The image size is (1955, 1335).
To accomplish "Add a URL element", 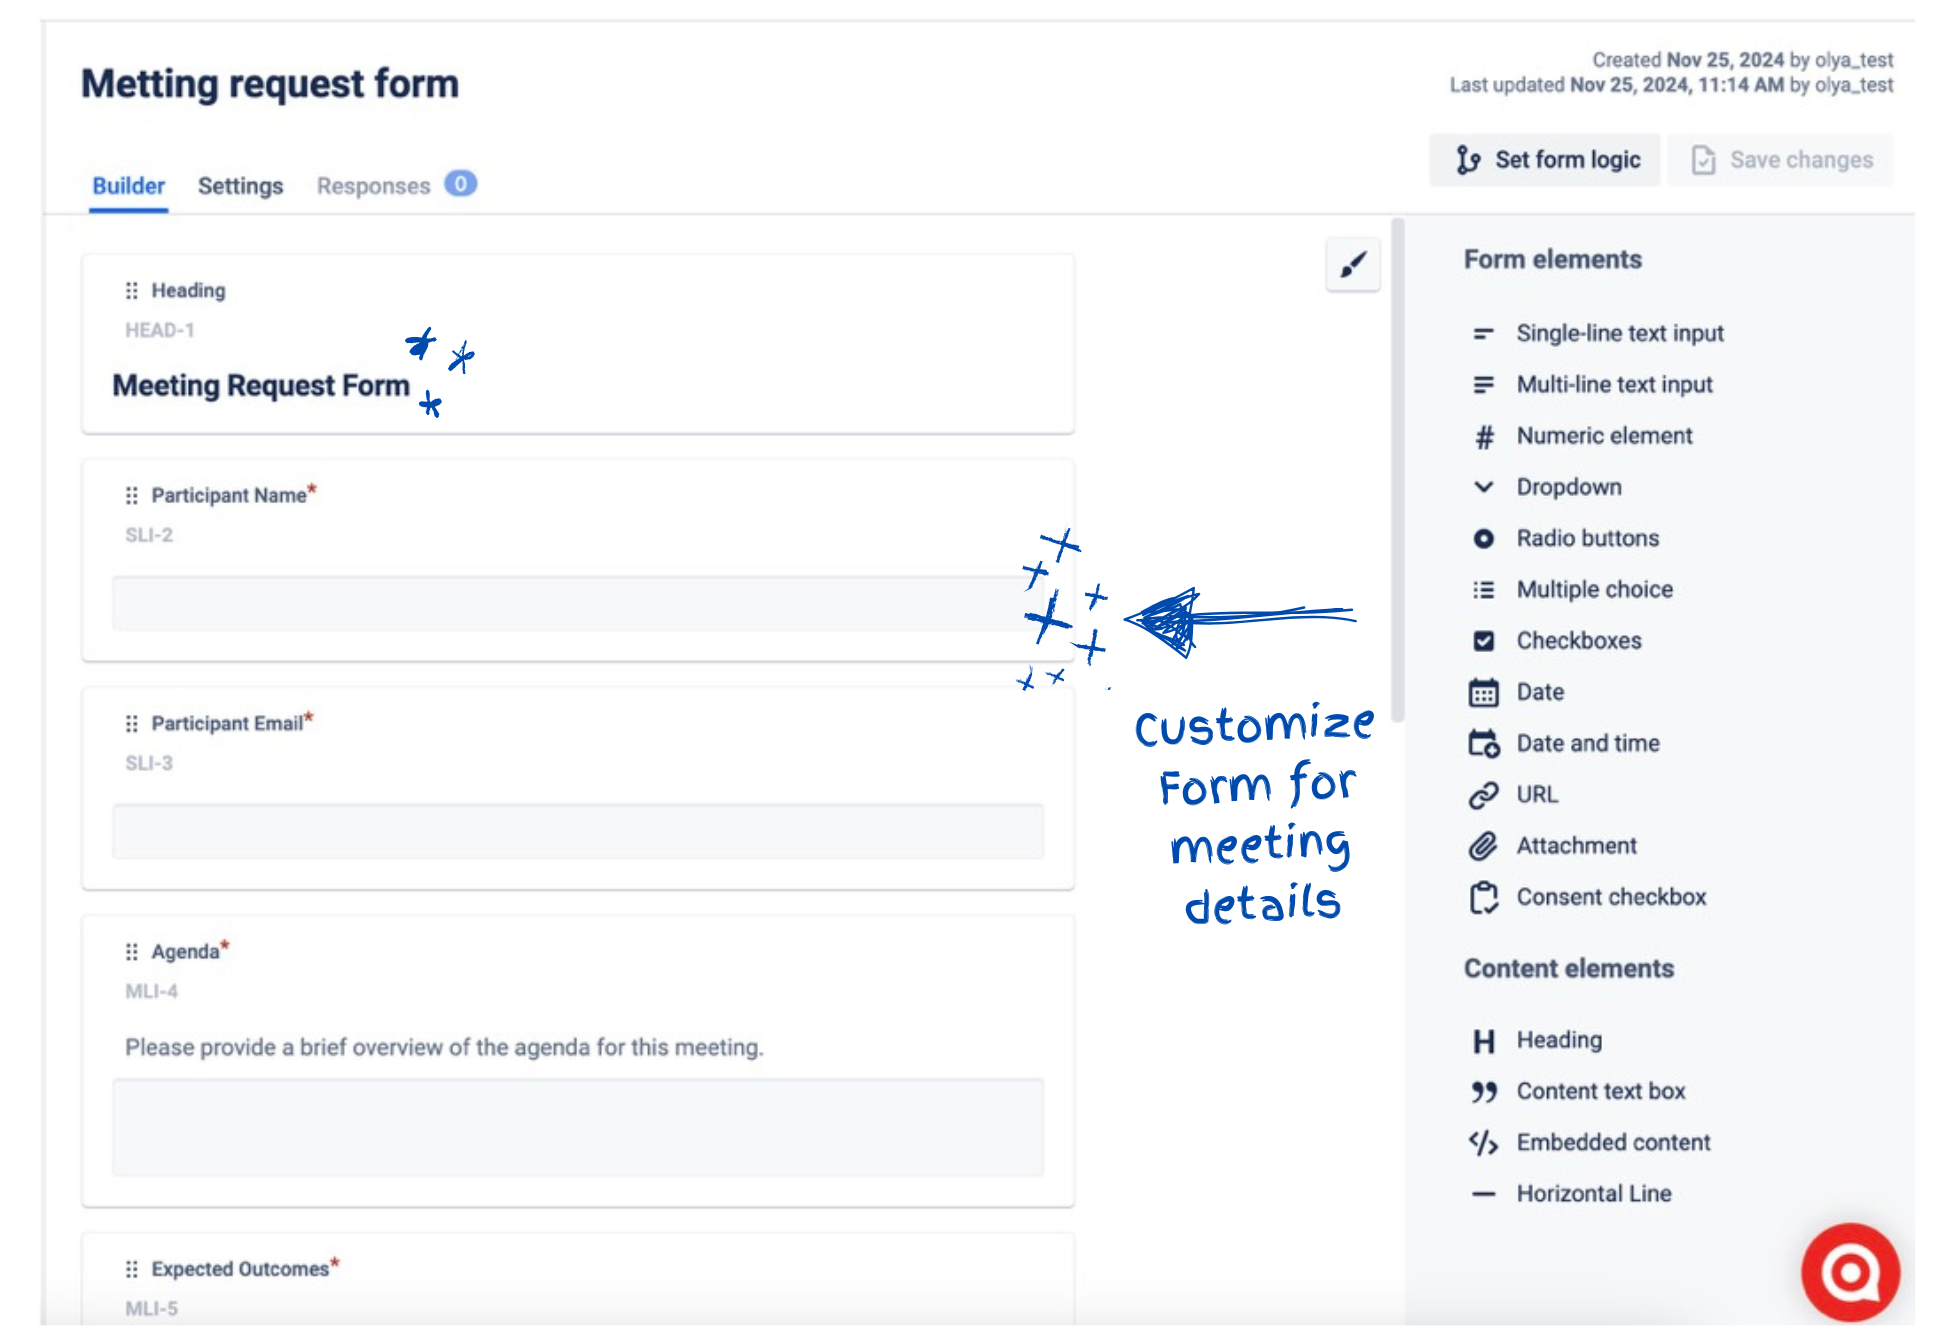I will pos(1536,795).
